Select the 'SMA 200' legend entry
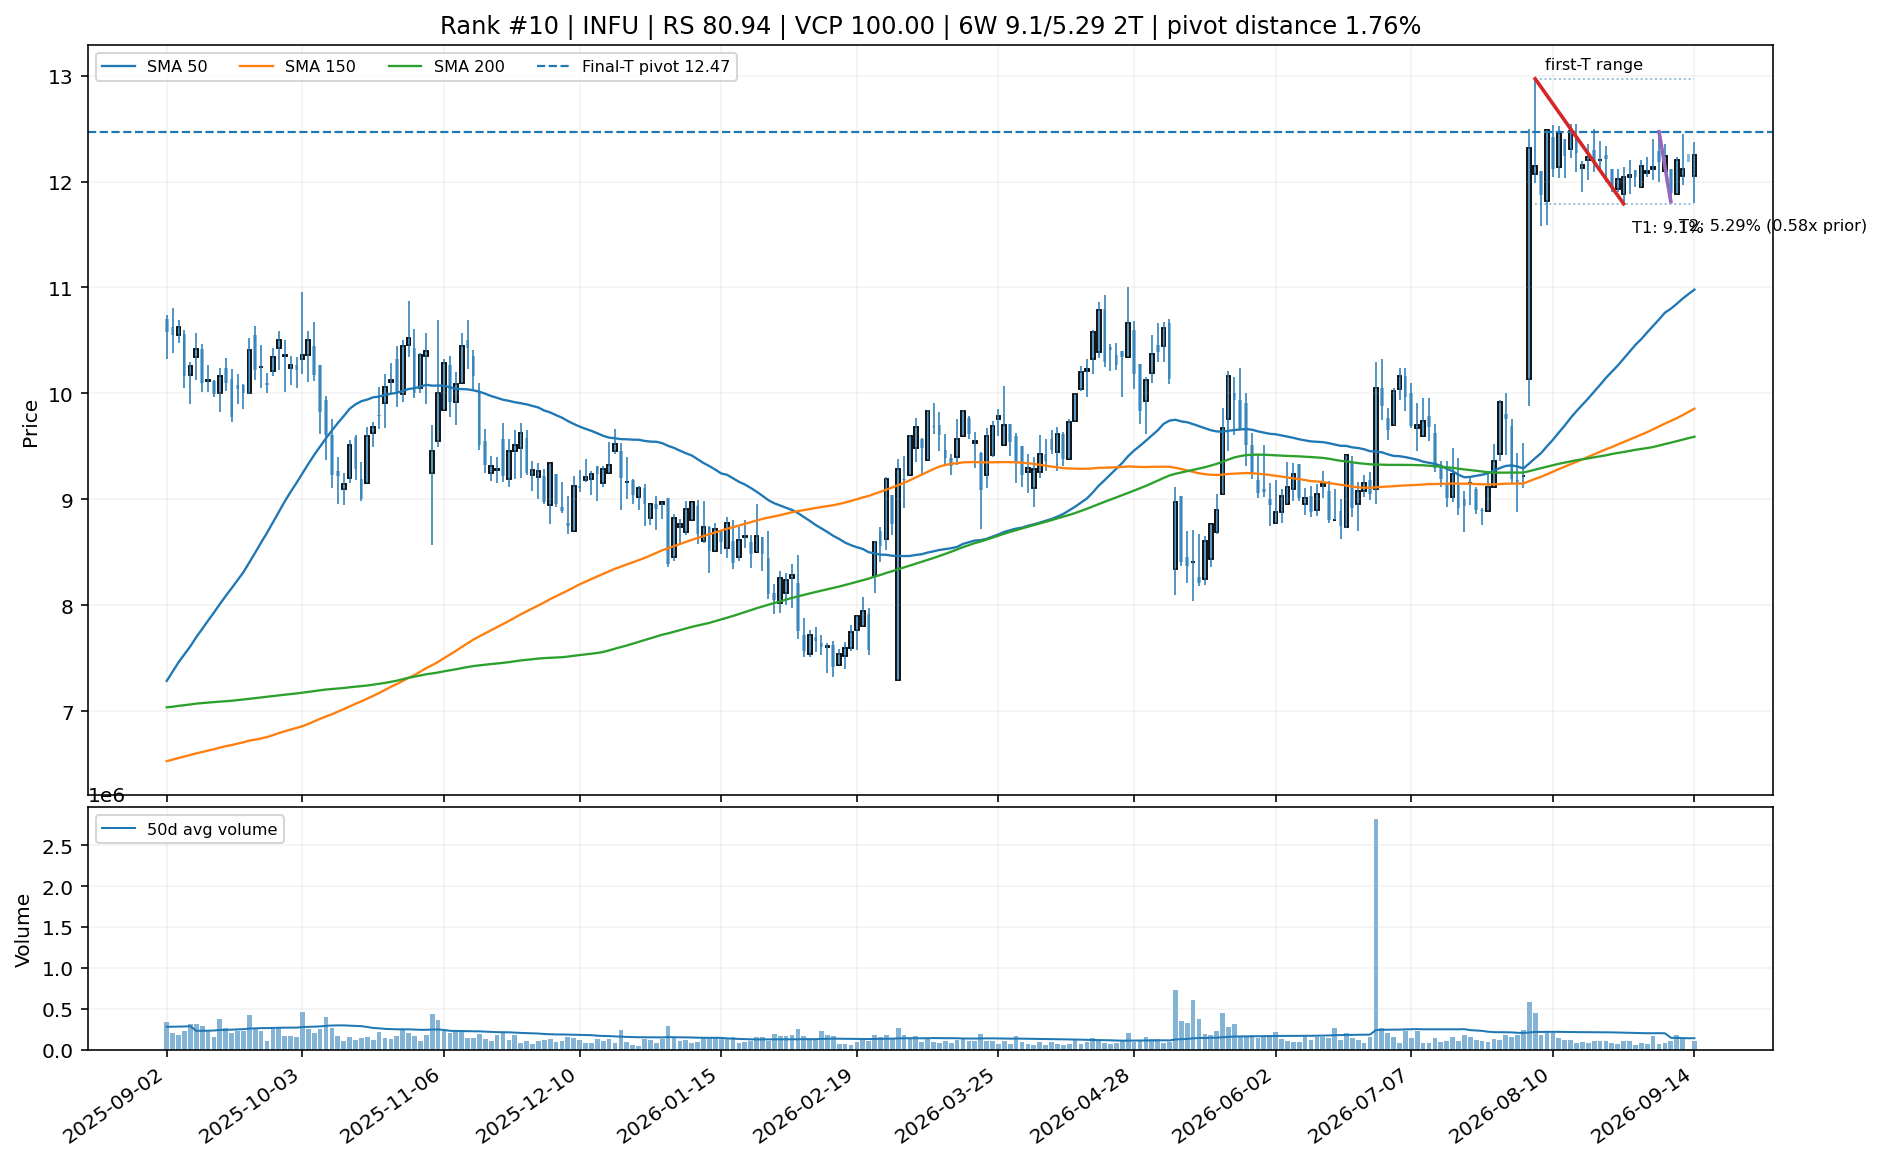 click(x=446, y=67)
